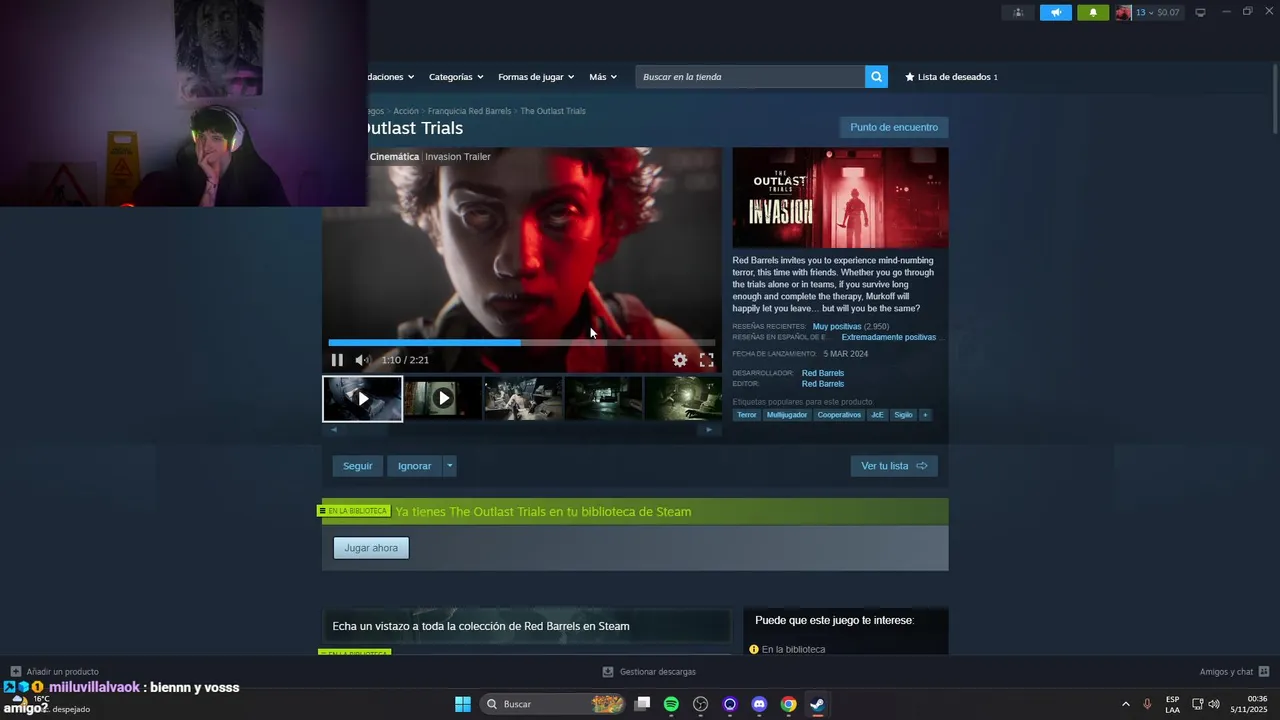The height and width of the screenshot is (720, 1280).
Task: Open notifications bell icon
Action: pos(1093,13)
